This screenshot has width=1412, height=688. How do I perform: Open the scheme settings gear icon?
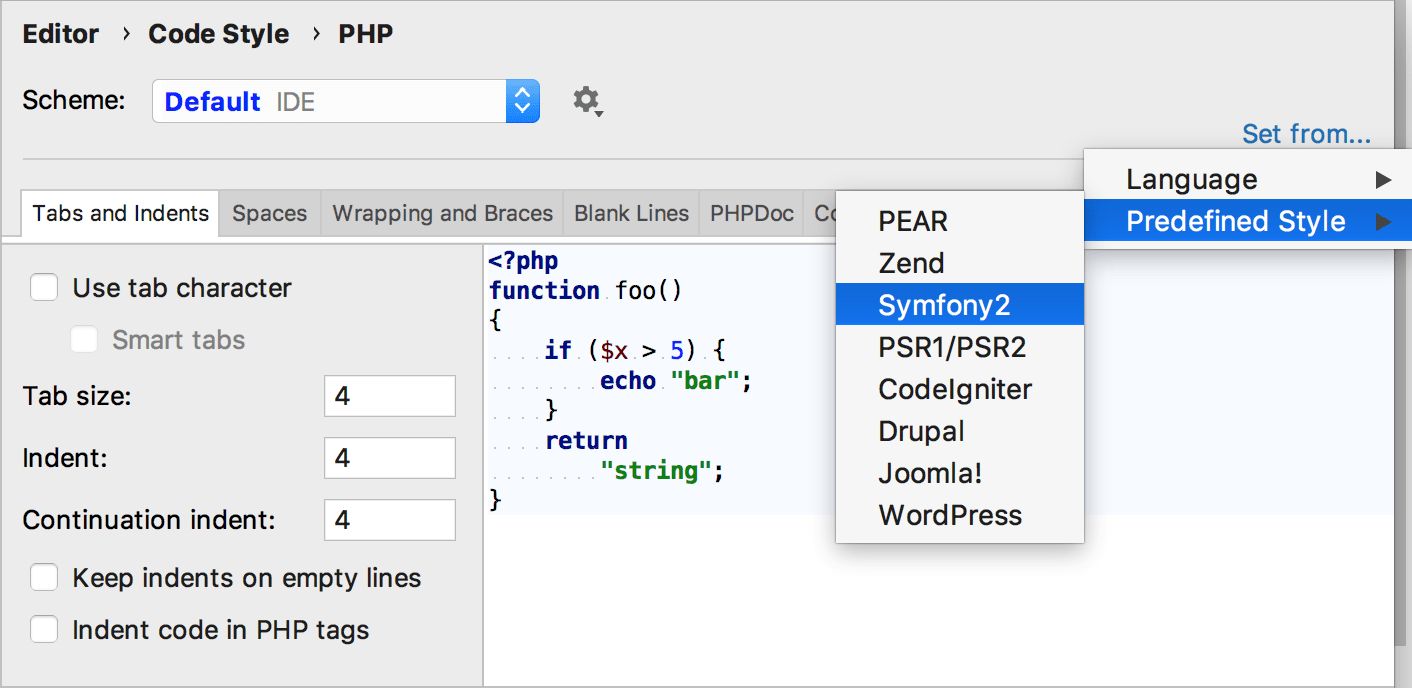(587, 100)
